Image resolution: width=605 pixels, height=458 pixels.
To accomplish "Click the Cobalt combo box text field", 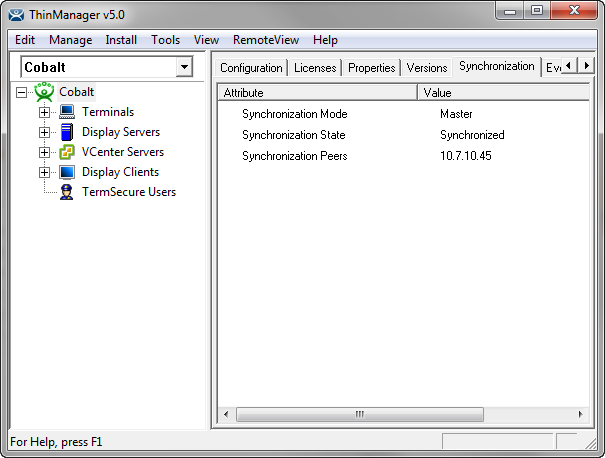I will [99, 67].
